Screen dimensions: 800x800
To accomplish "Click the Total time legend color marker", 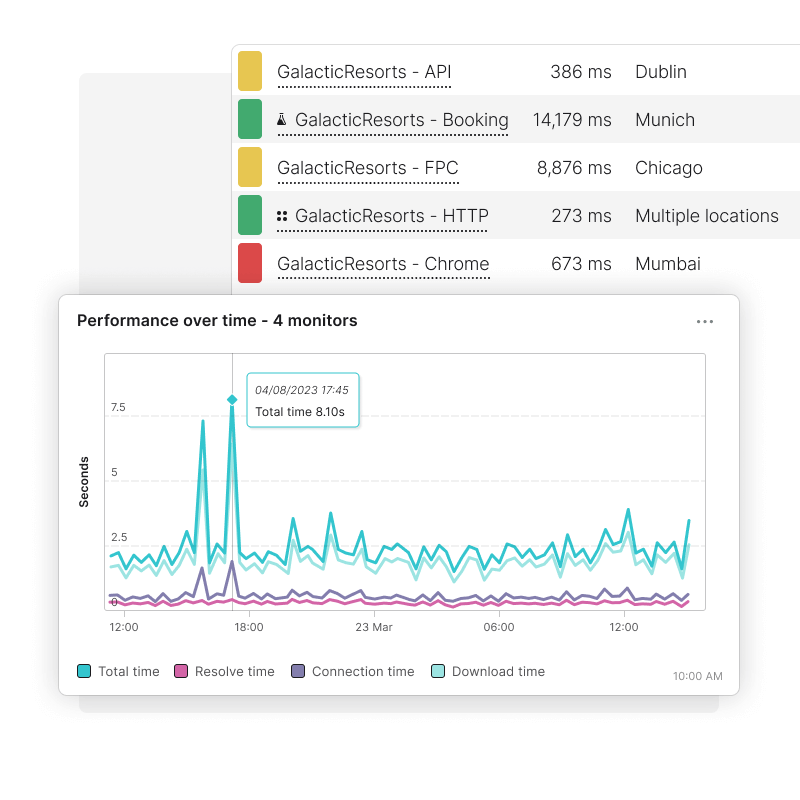I will tap(85, 671).
